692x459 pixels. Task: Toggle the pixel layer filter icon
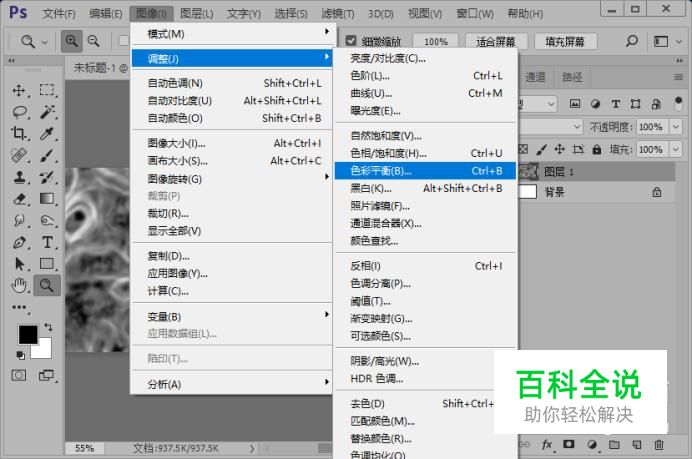click(x=575, y=104)
